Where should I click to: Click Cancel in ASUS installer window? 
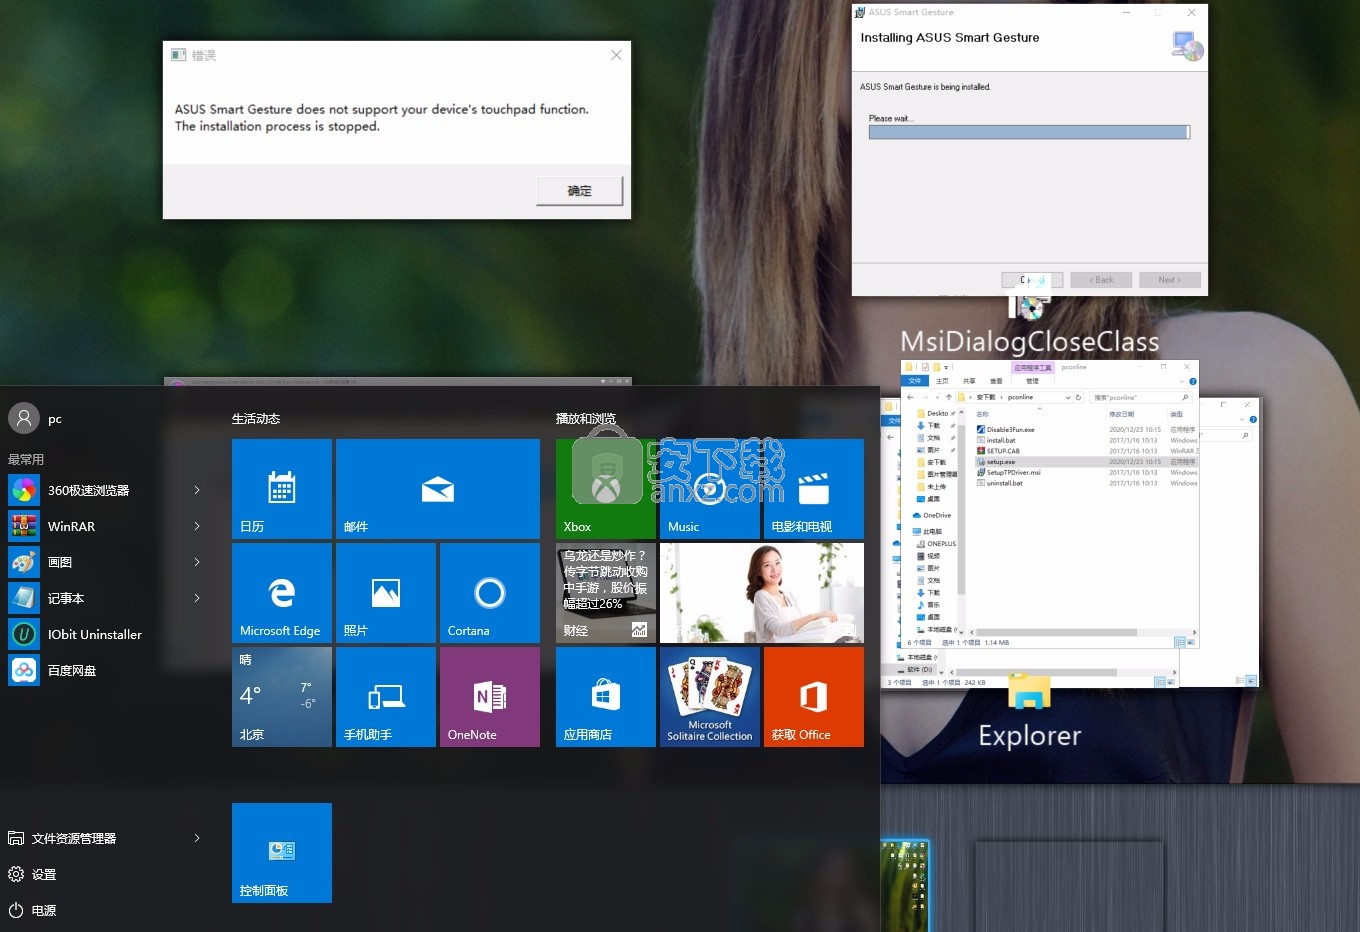click(1032, 280)
